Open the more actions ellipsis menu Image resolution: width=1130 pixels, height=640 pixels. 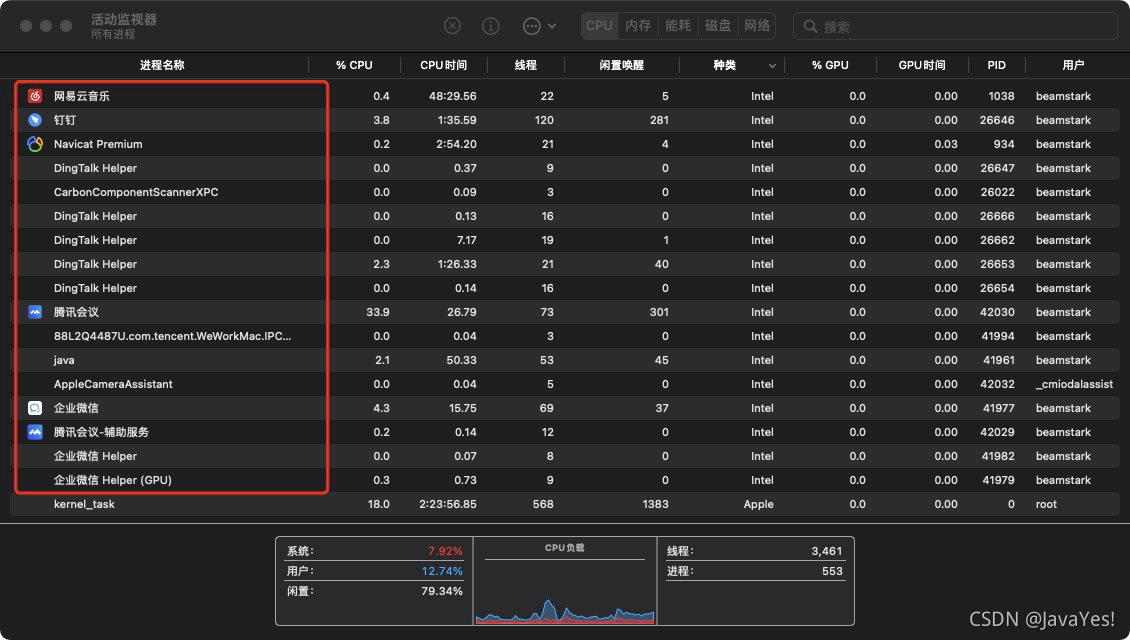click(x=539, y=26)
